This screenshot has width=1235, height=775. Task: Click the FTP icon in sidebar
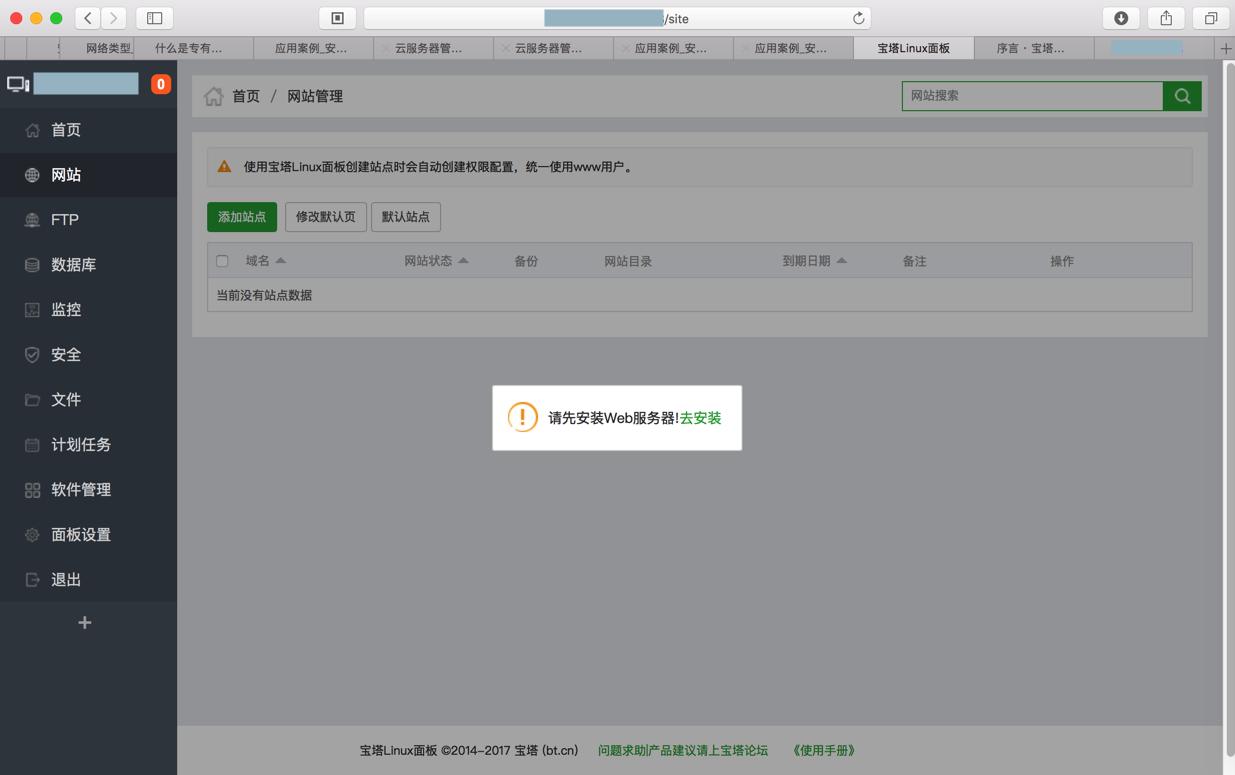coord(32,220)
